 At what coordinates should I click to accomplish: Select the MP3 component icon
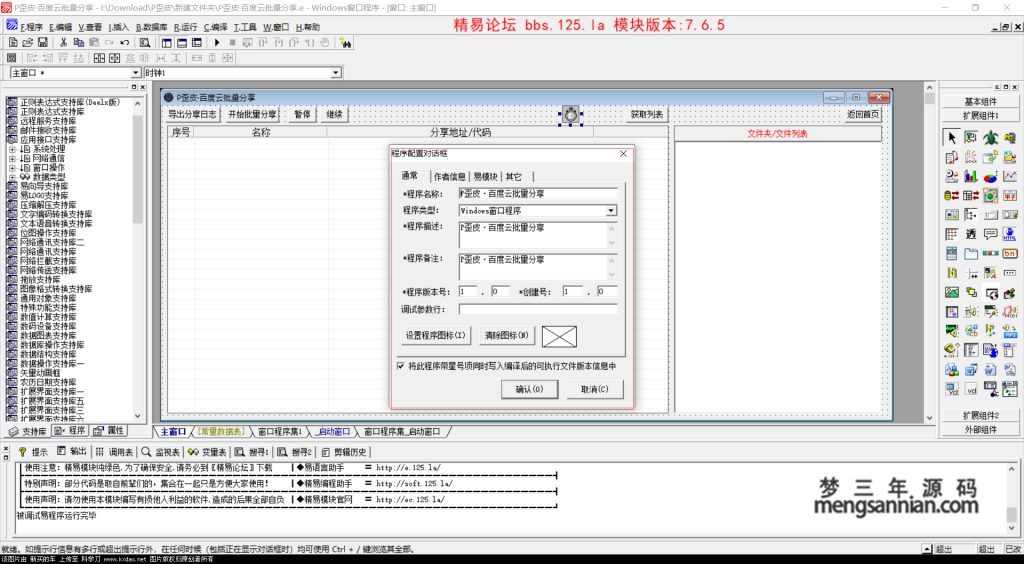pos(1010,332)
